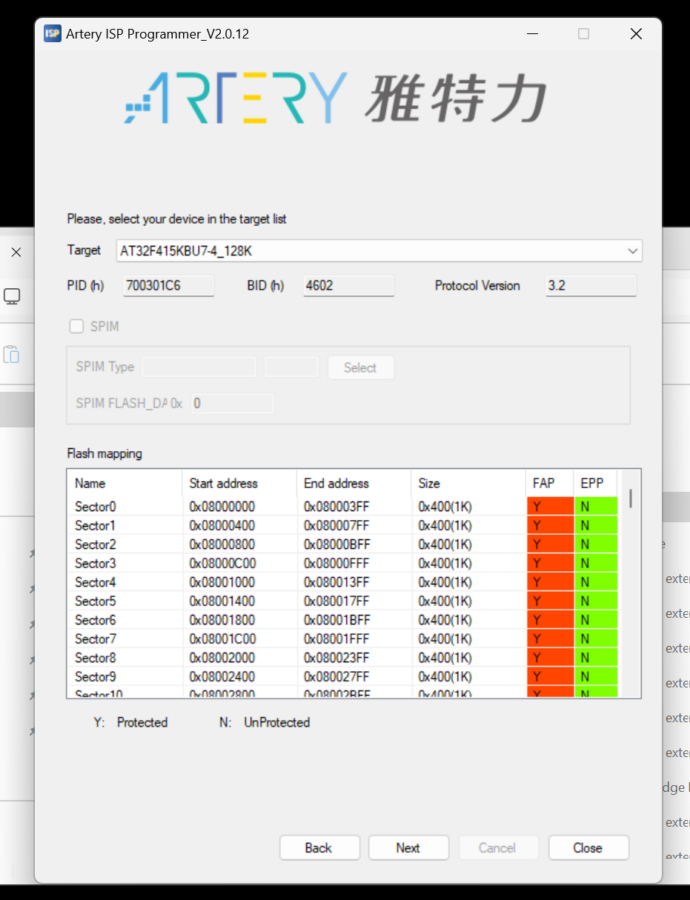
Task: Click the red FAP cell for Sector0
Action: click(x=550, y=507)
